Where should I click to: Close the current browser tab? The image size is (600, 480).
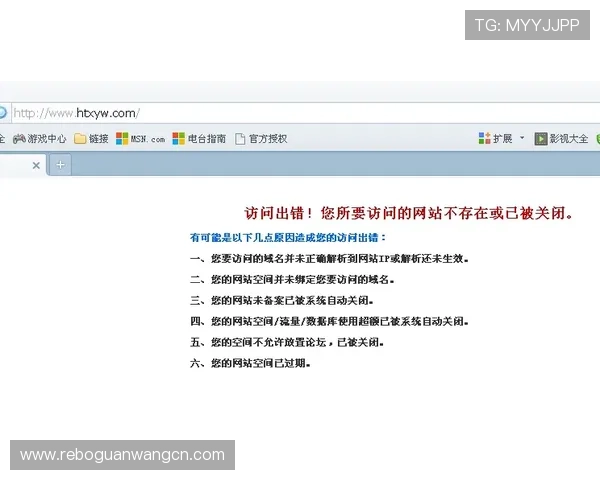[x=36, y=165]
